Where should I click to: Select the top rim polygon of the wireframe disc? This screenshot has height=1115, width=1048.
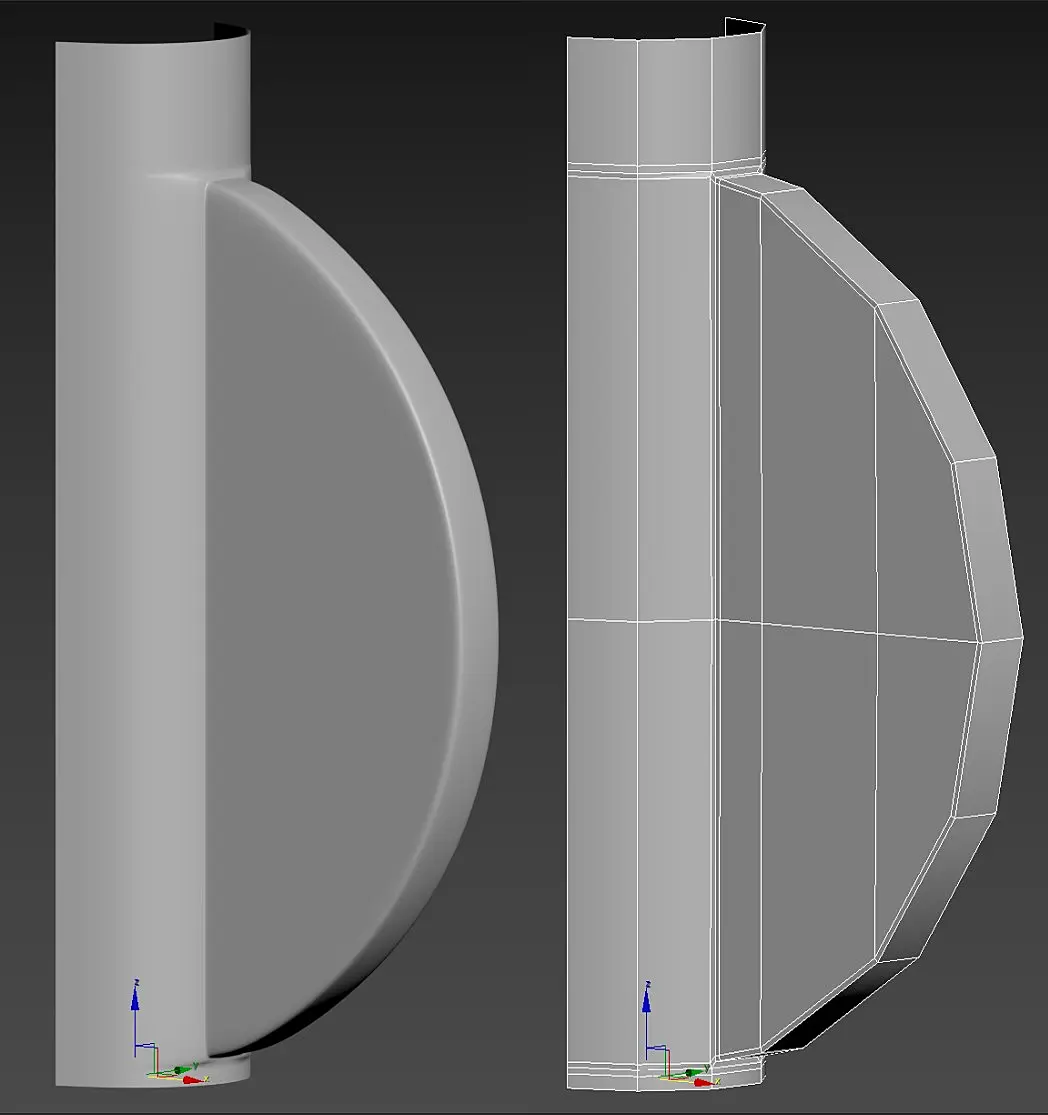(761, 184)
